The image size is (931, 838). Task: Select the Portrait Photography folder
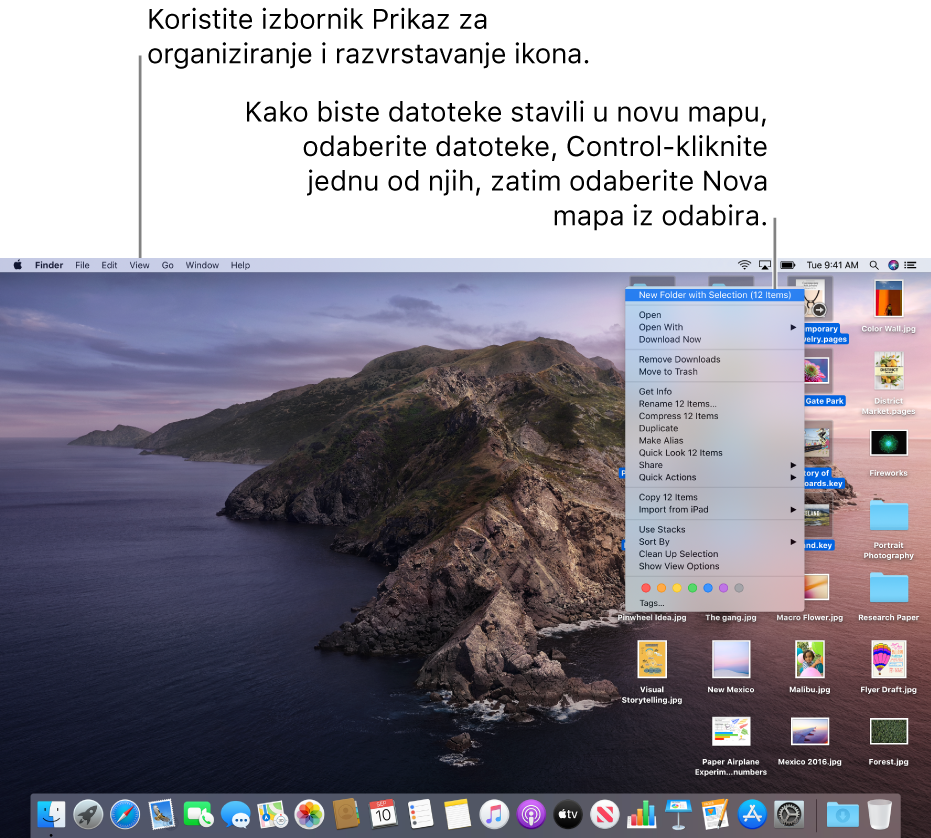point(888,529)
